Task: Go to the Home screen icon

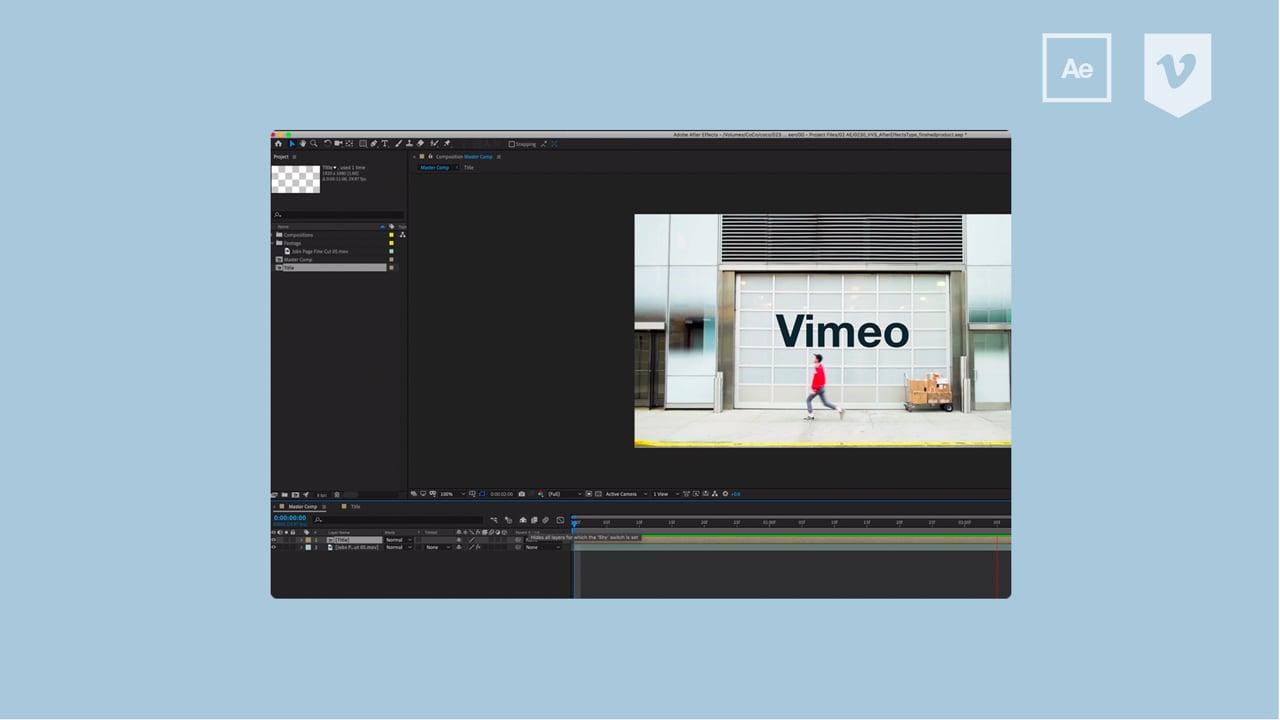Action: [278, 144]
